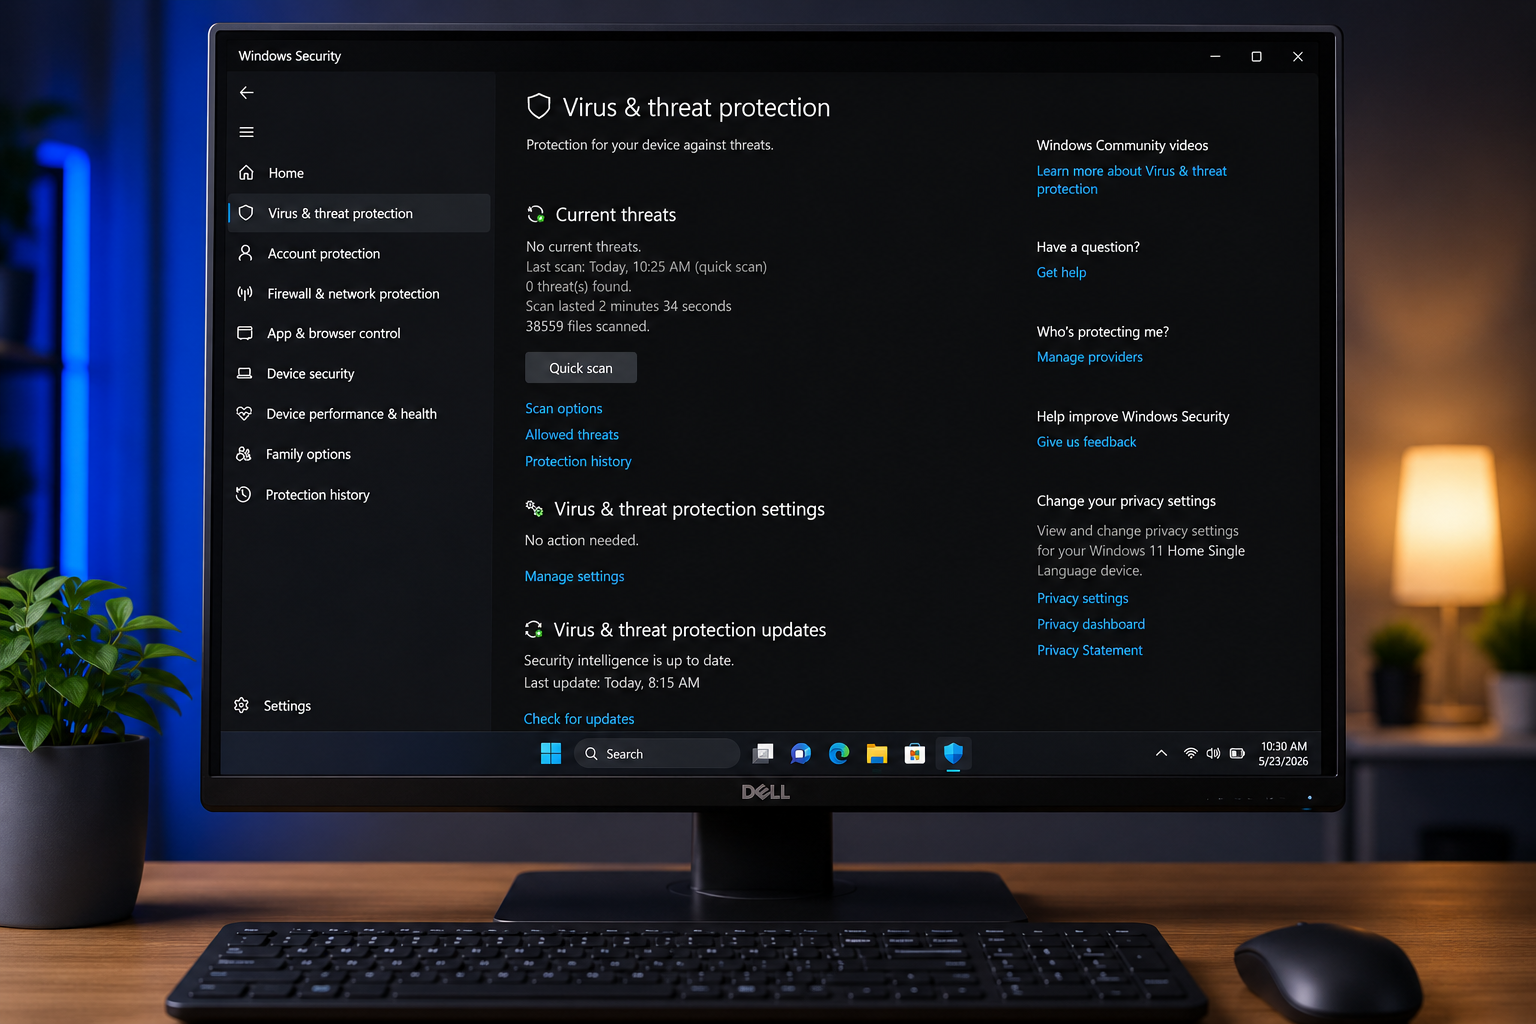Open Microsoft Store from the taskbar
Image resolution: width=1536 pixels, height=1024 pixels.
pyautogui.click(x=915, y=754)
